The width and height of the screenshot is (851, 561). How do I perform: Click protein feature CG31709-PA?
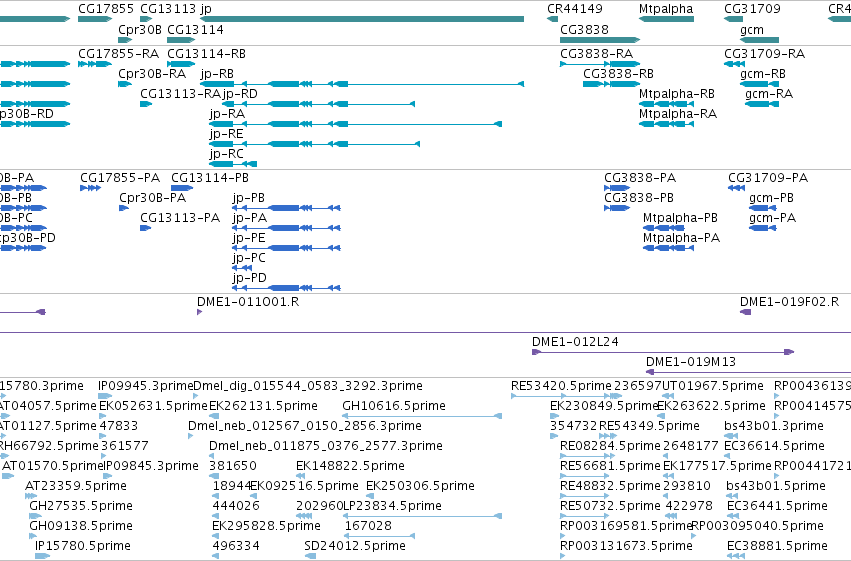pos(736,188)
